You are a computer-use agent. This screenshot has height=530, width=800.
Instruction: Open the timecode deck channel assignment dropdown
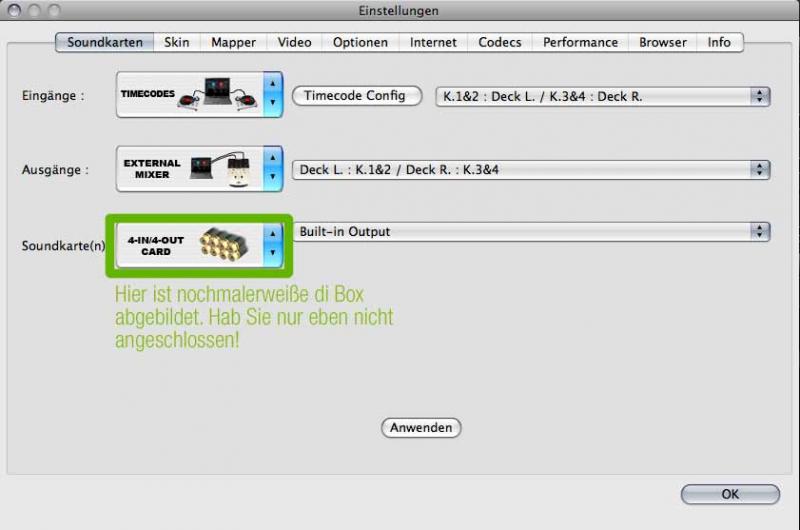click(x=603, y=97)
